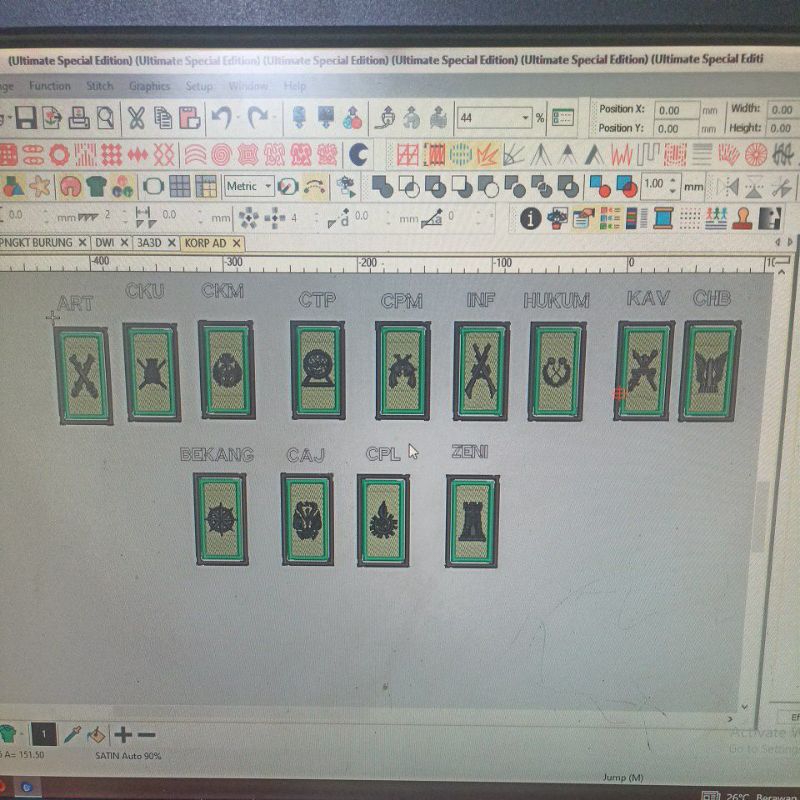Increase the 1.00 mm spinner value
The image size is (800, 800).
coord(672,181)
